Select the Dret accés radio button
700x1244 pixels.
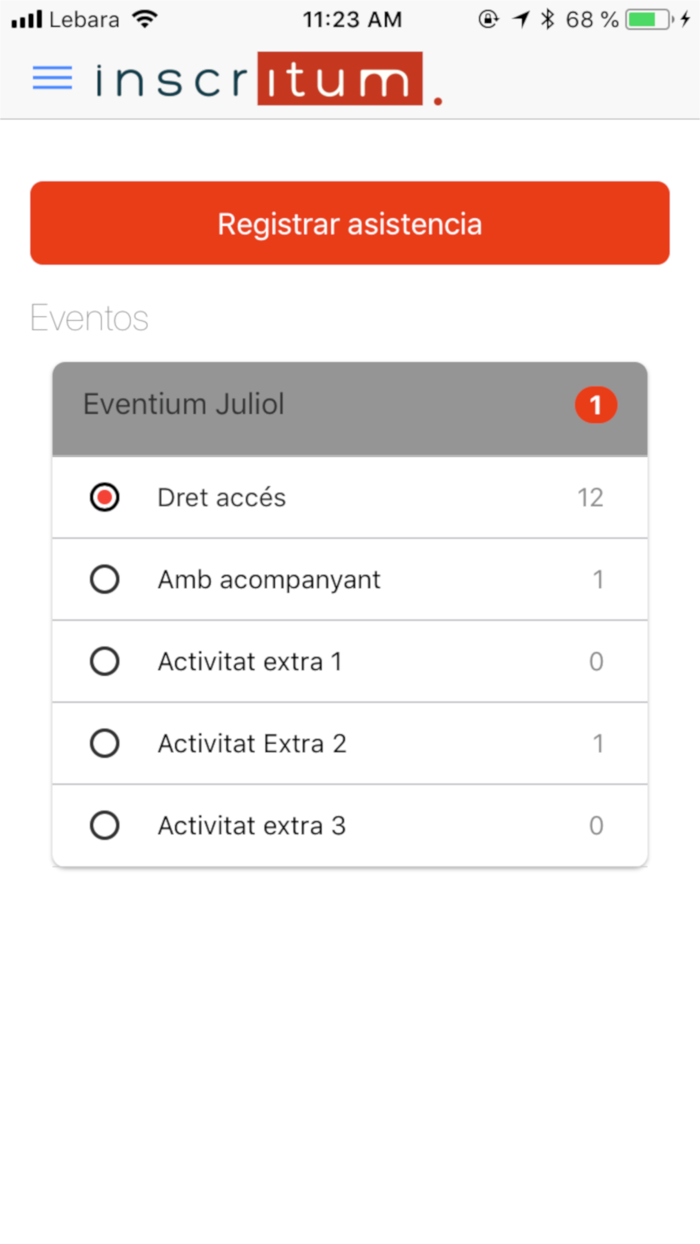(104, 498)
